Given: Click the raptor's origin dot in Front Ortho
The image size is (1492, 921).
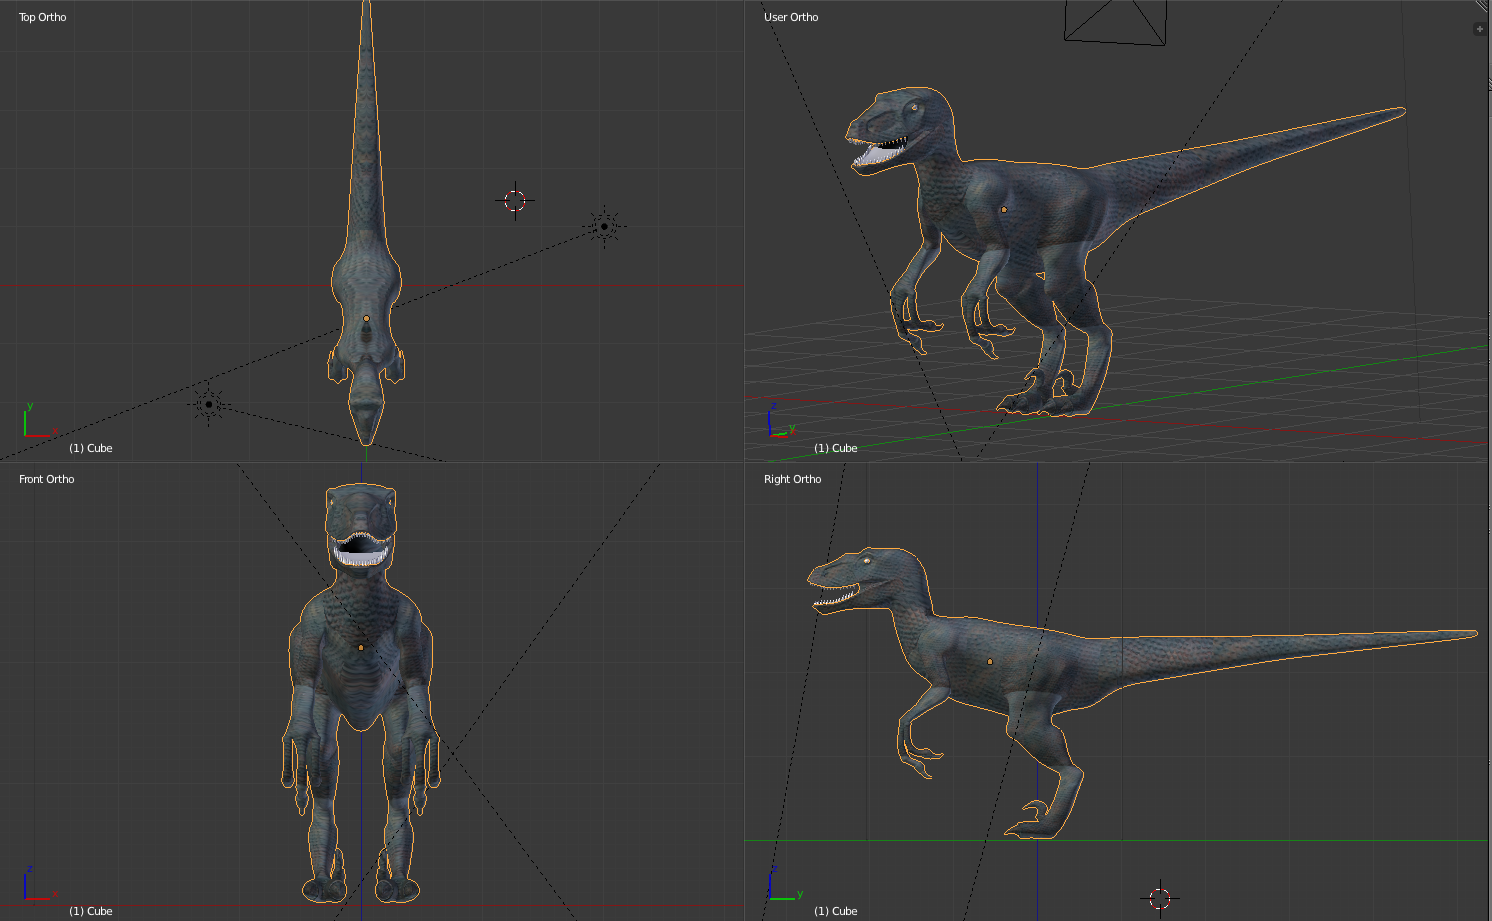Looking at the screenshot, I should (x=361, y=647).
